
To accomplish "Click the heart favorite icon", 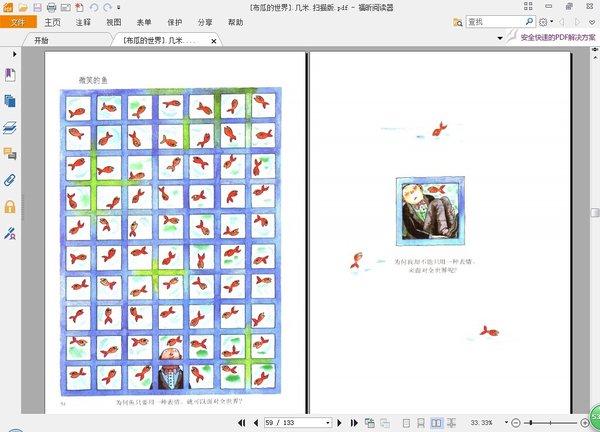I will pos(592,22).
